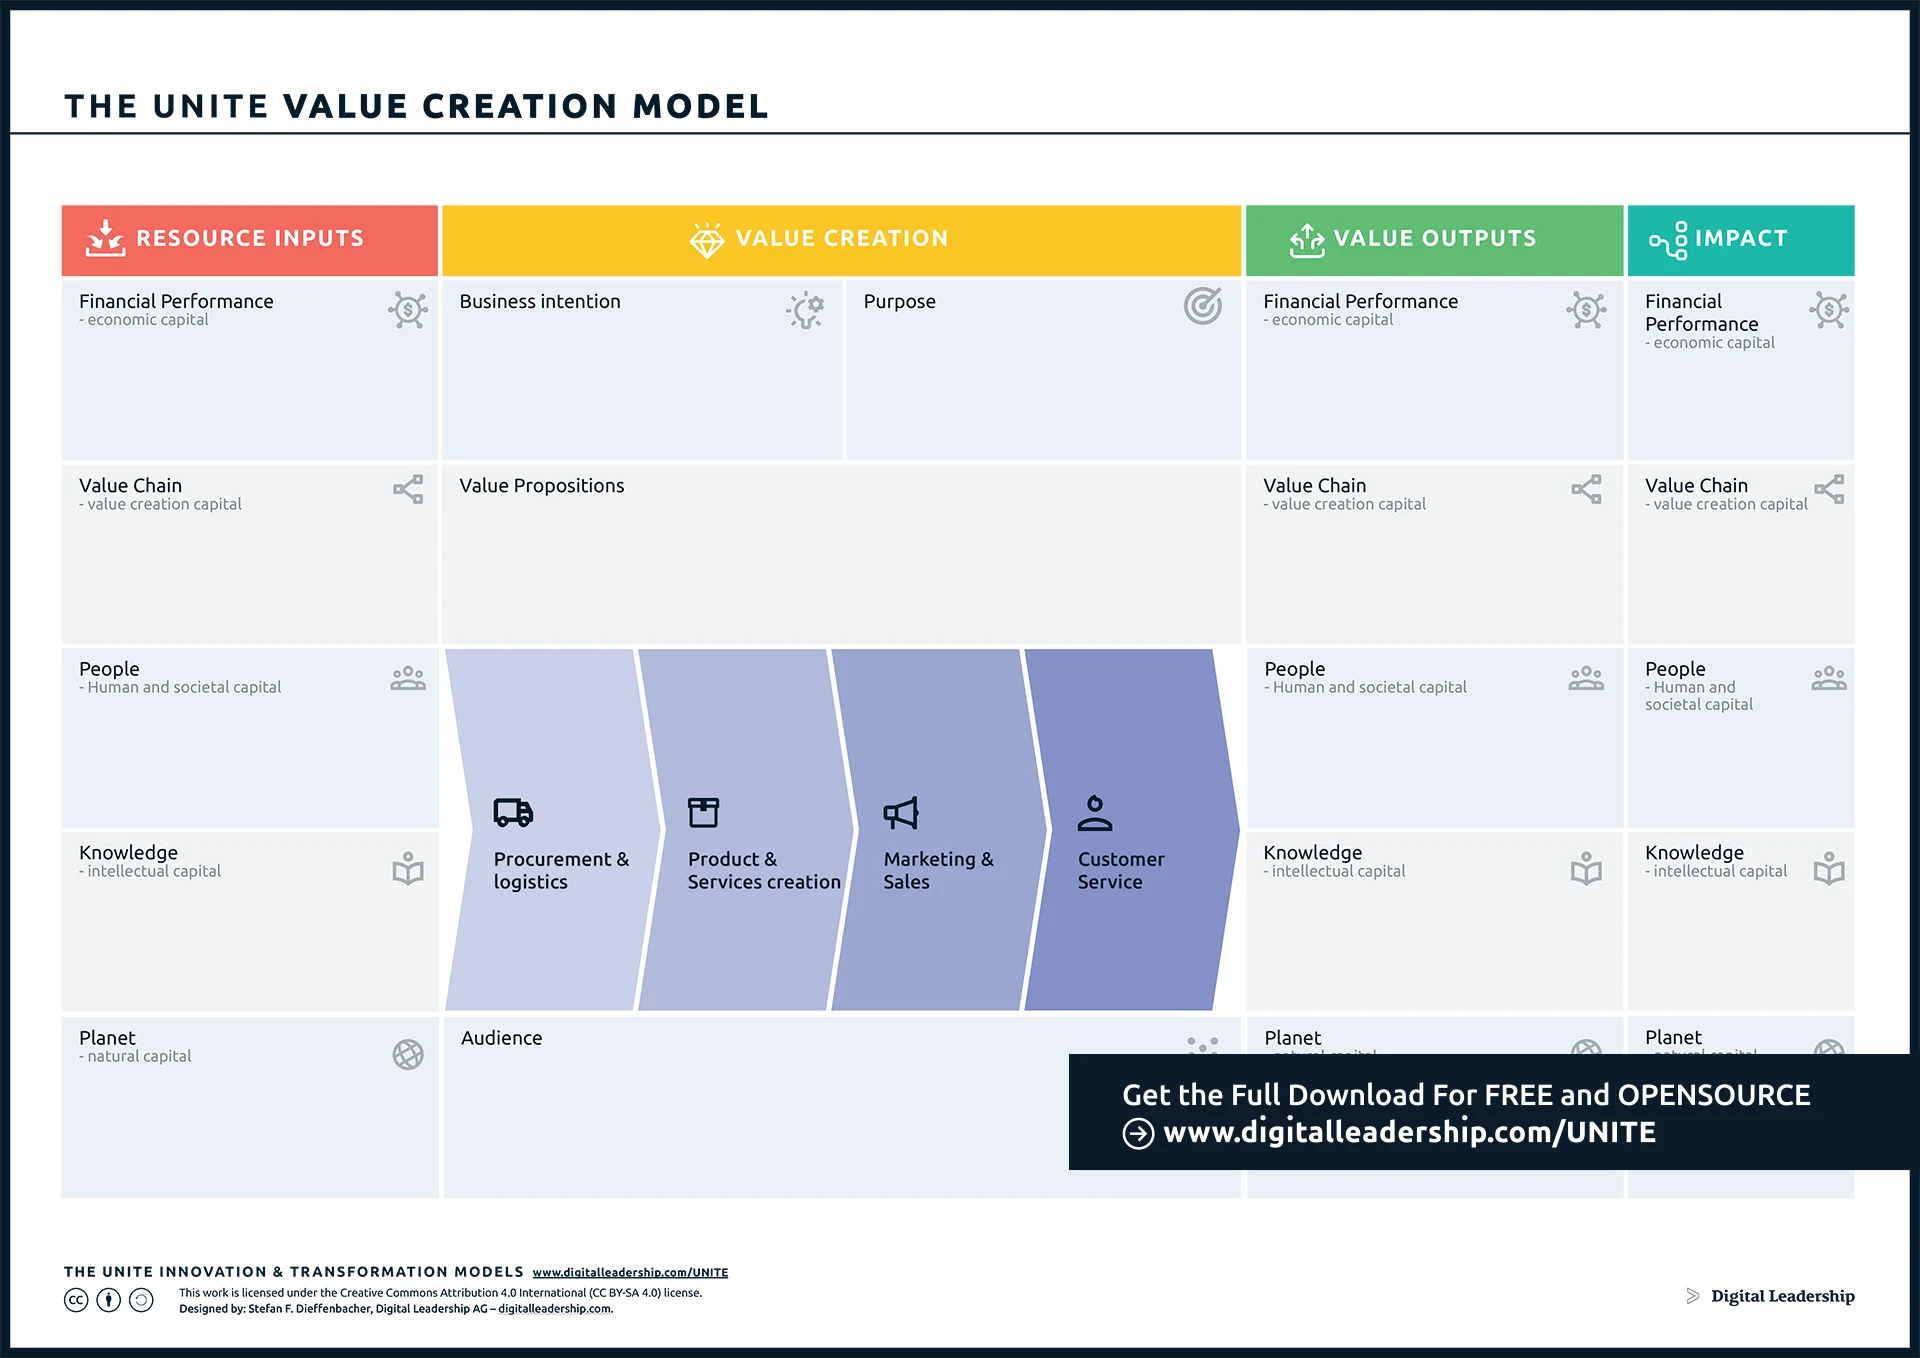Click the diamond icon in the Value Creation header

[x=708, y=238]
